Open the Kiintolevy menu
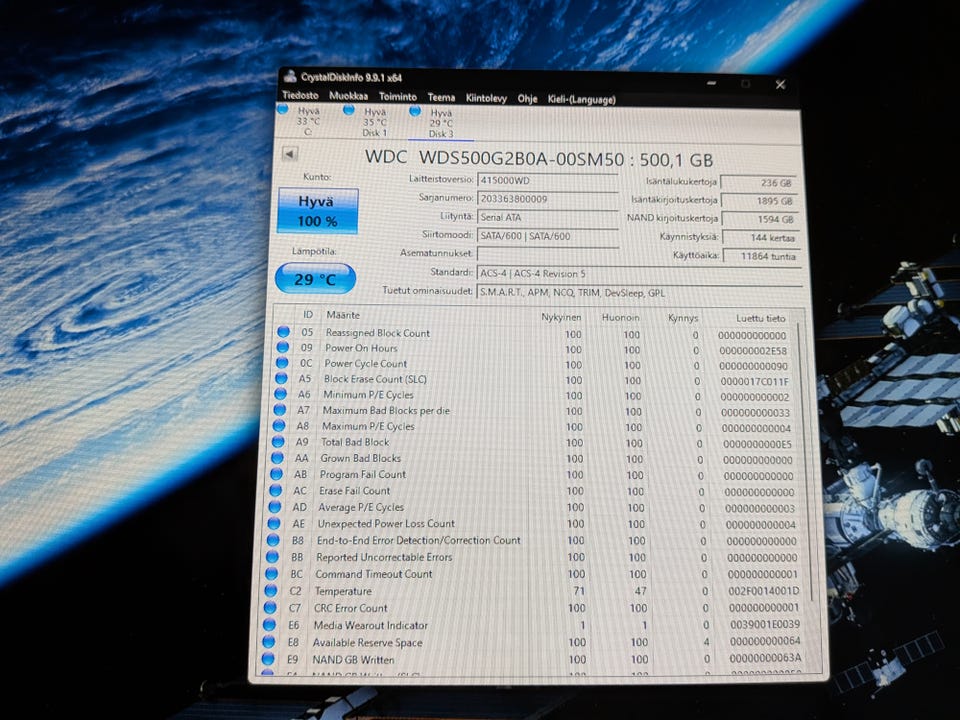Screen dimensions: 960x720 486,98
